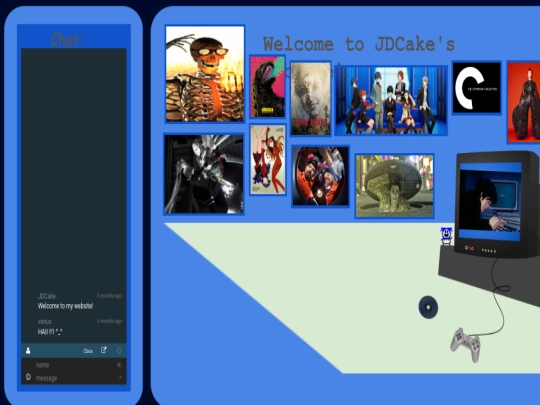Click the game disc on the floor
The width and height of the screenshot is (540, 405).
point(428,307)
